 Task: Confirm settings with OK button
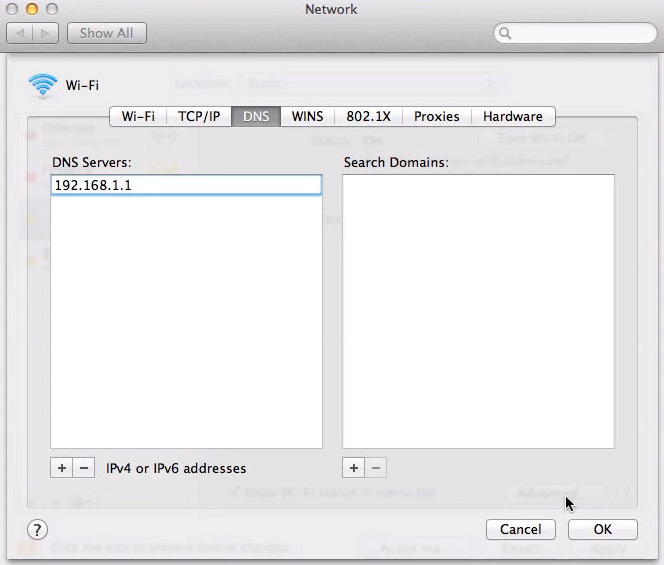603,529
